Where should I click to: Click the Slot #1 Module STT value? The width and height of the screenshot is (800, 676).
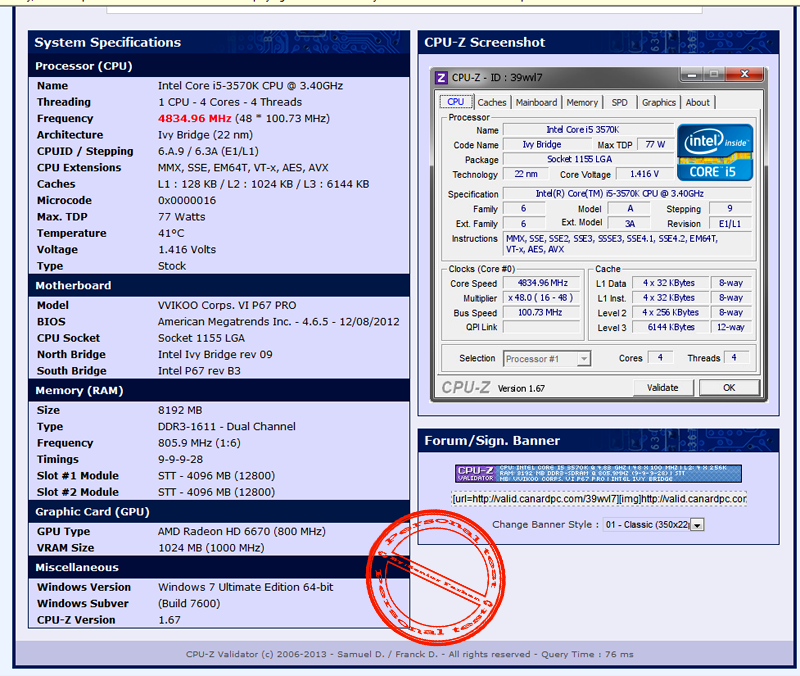(216, 476)
